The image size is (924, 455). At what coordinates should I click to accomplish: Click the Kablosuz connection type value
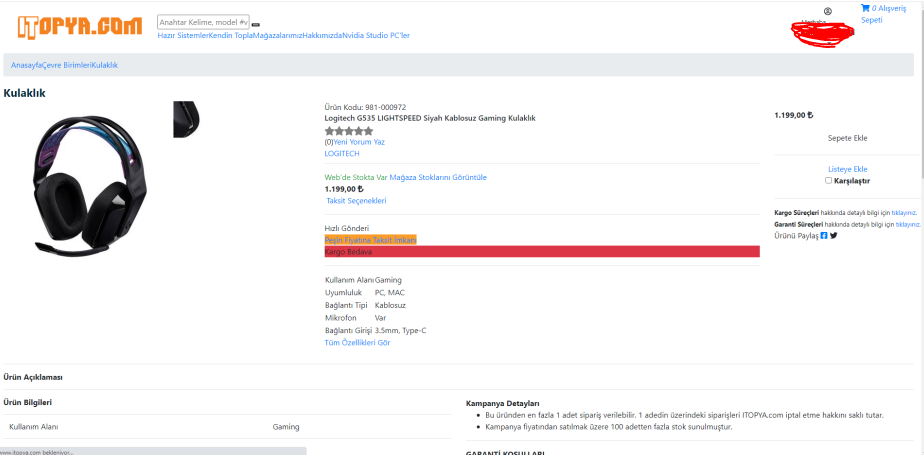point(390,305)
